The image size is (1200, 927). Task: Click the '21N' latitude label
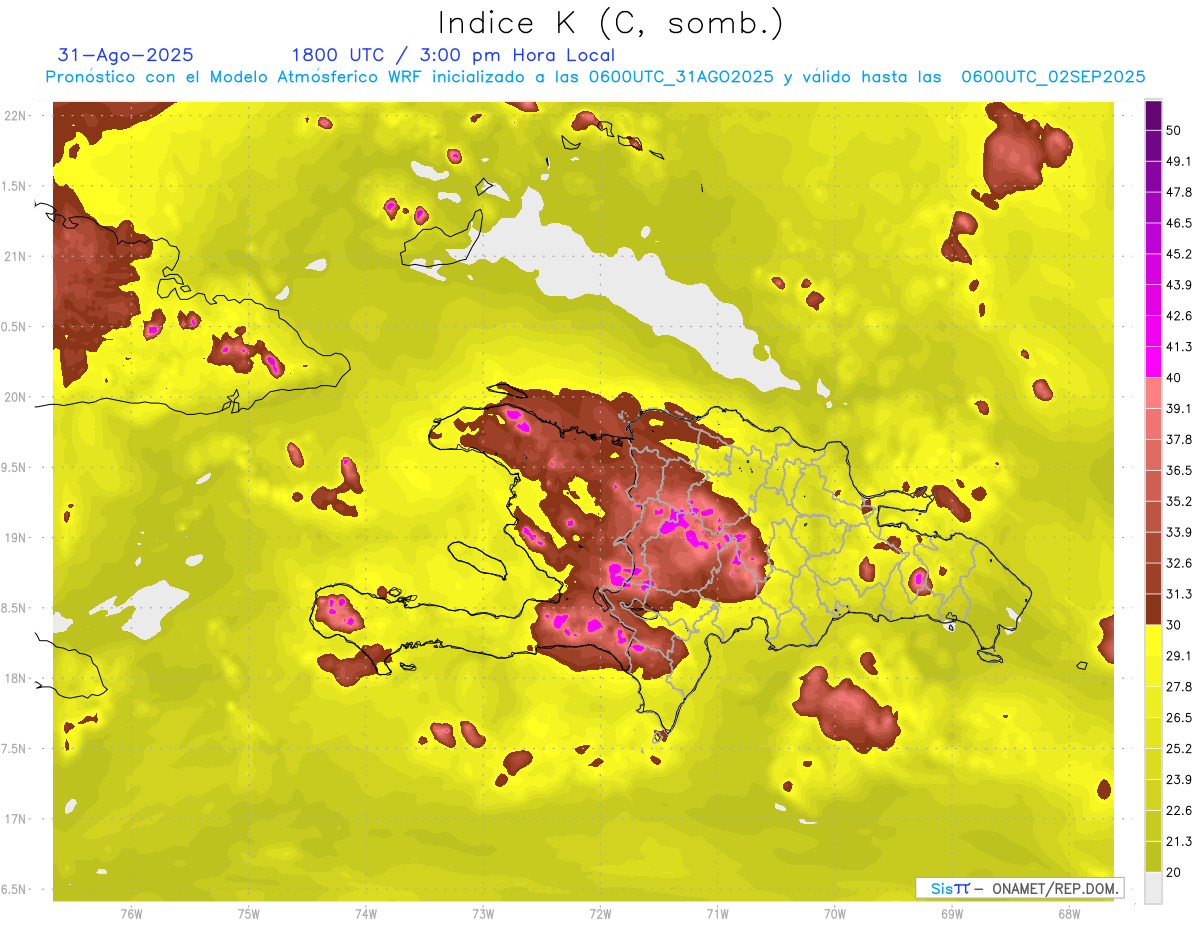[x=15, y=256]
